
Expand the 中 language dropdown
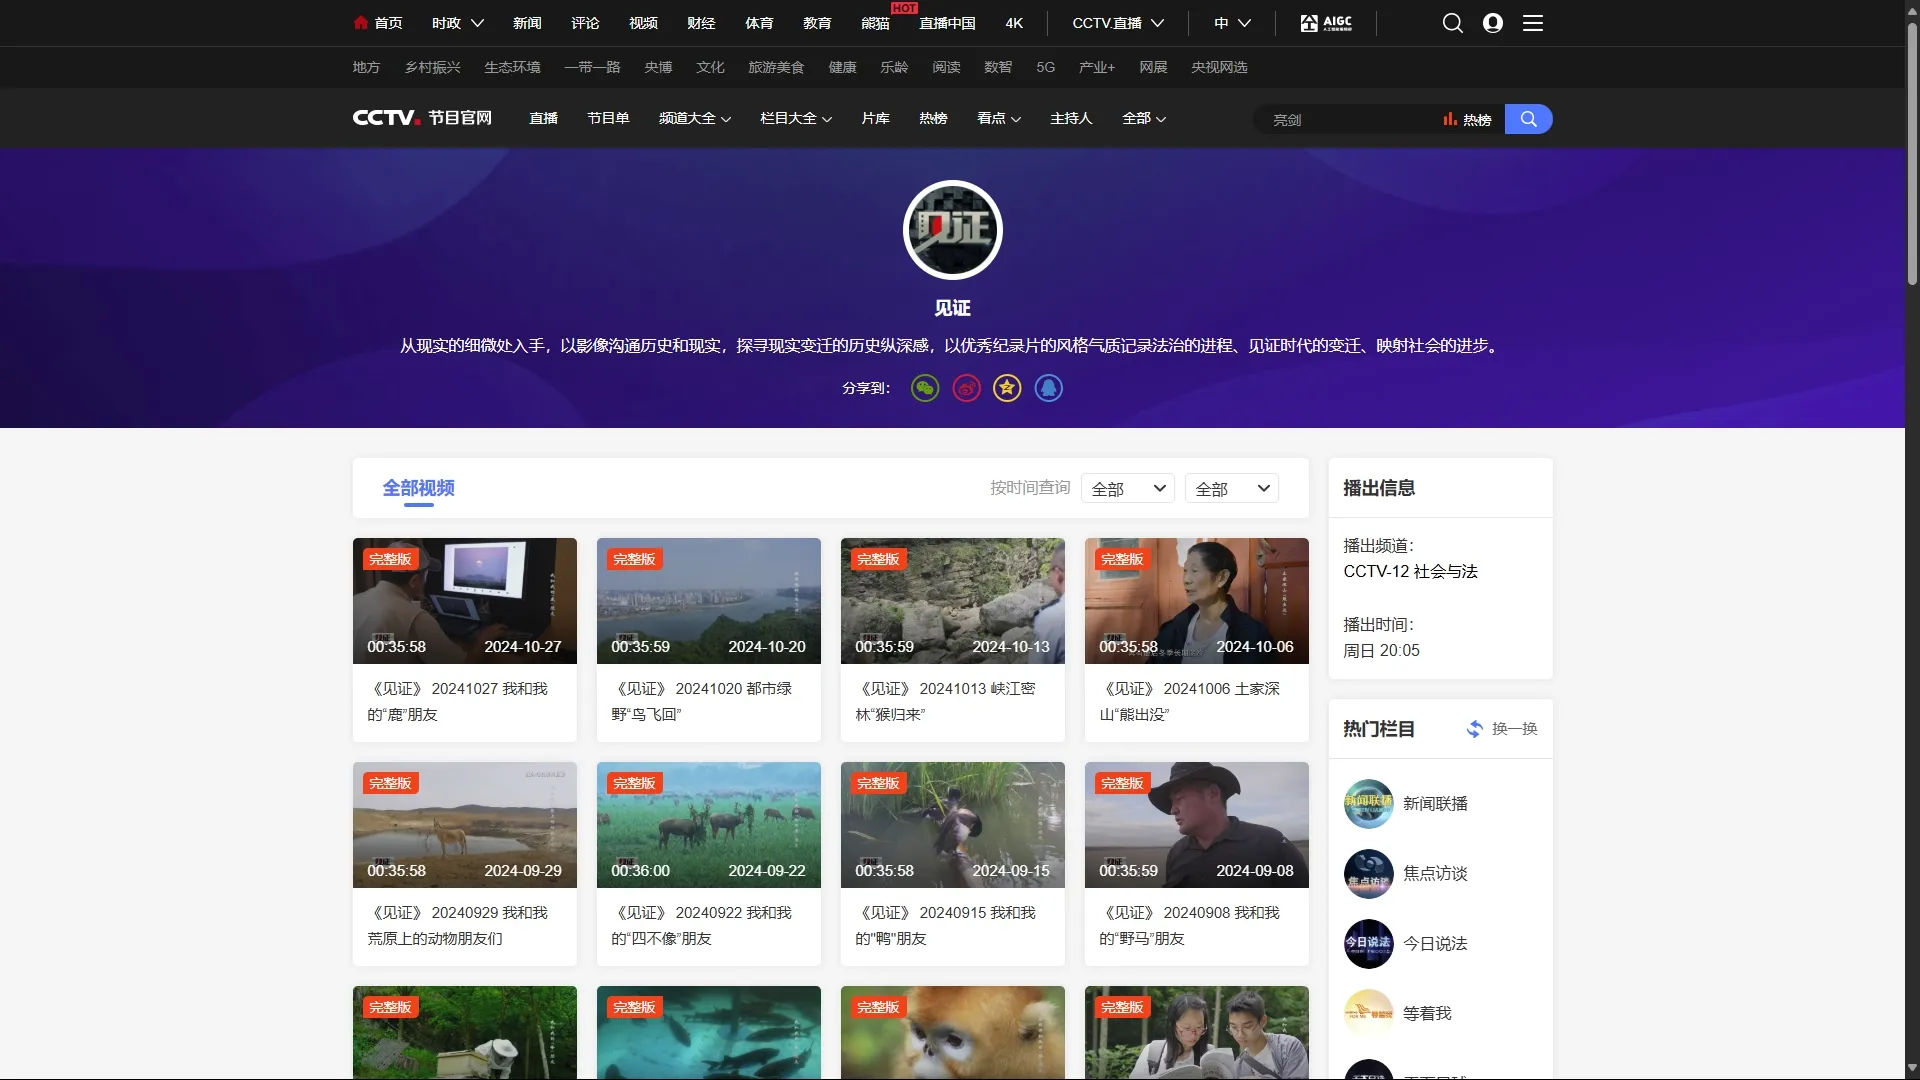(x=1232, y=22)
